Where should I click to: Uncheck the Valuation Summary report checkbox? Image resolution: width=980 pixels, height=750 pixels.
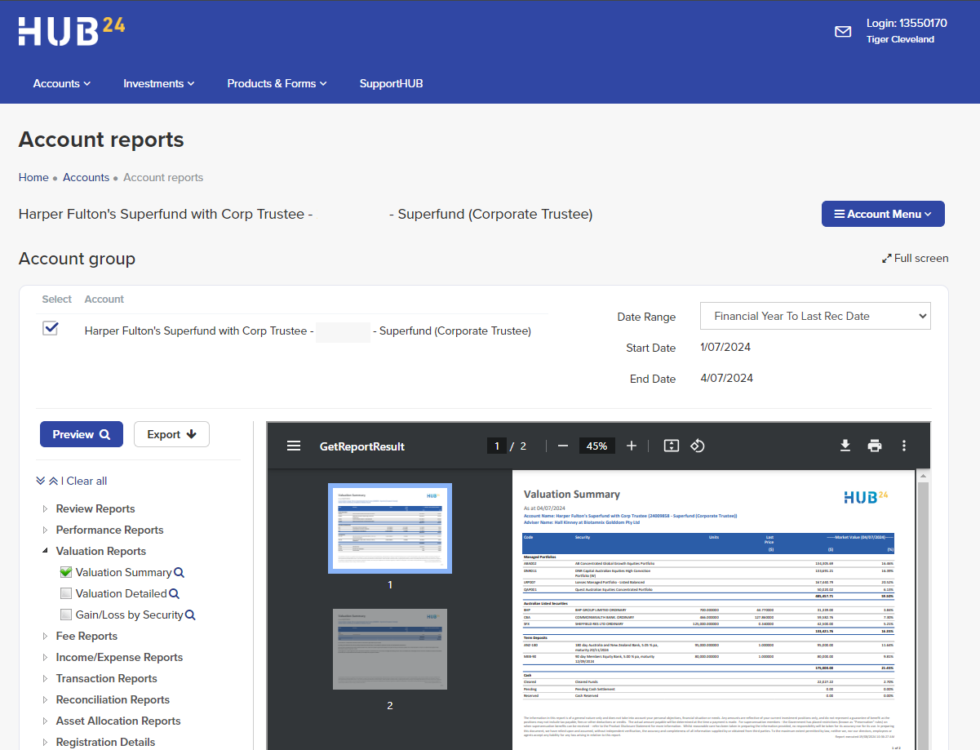coord(66,573)
